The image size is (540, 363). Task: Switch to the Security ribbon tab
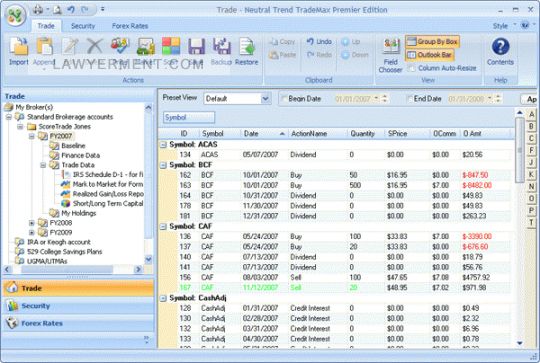[x=83, y=26]
